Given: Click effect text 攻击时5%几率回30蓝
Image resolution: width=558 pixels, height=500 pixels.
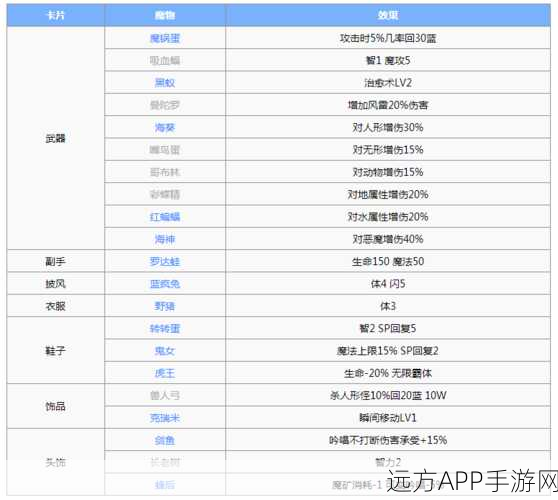Looking at the screenshot, I should 388,38.
